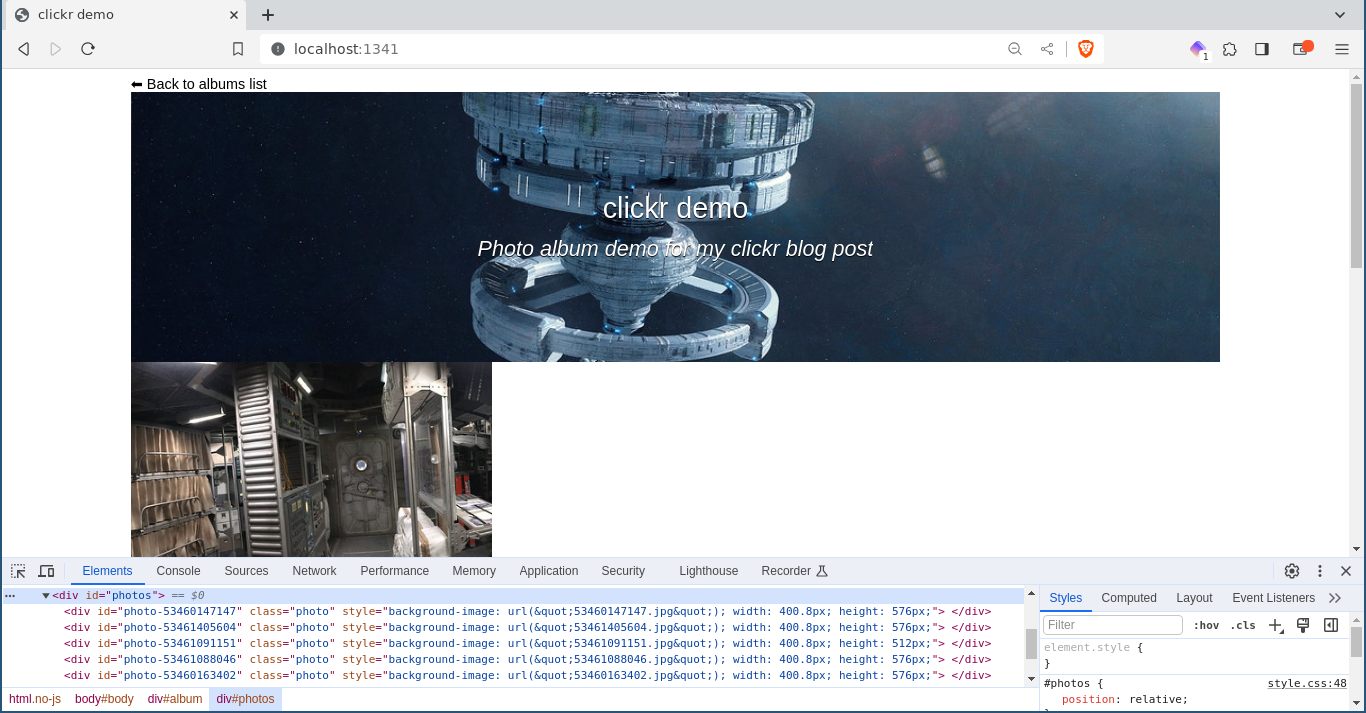
Task: Toggle the :hov element state panel
Action: point(1206,625)
